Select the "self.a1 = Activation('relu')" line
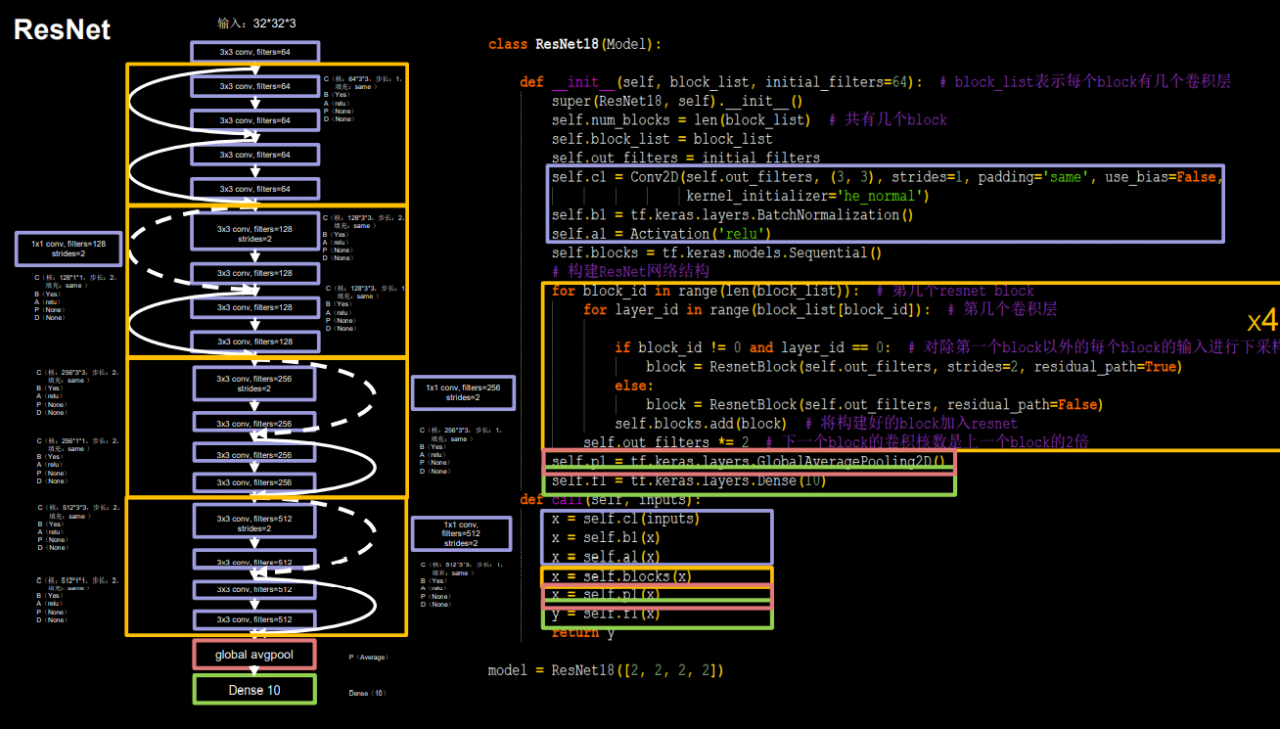 coord(661,234)
